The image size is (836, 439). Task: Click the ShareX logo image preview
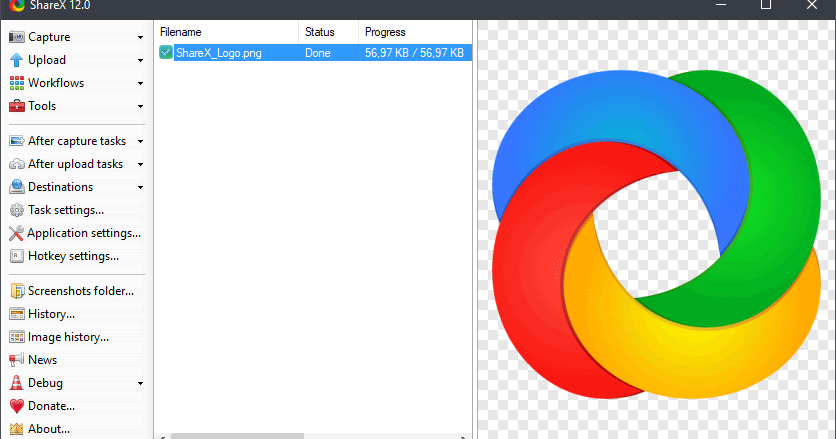656,235
